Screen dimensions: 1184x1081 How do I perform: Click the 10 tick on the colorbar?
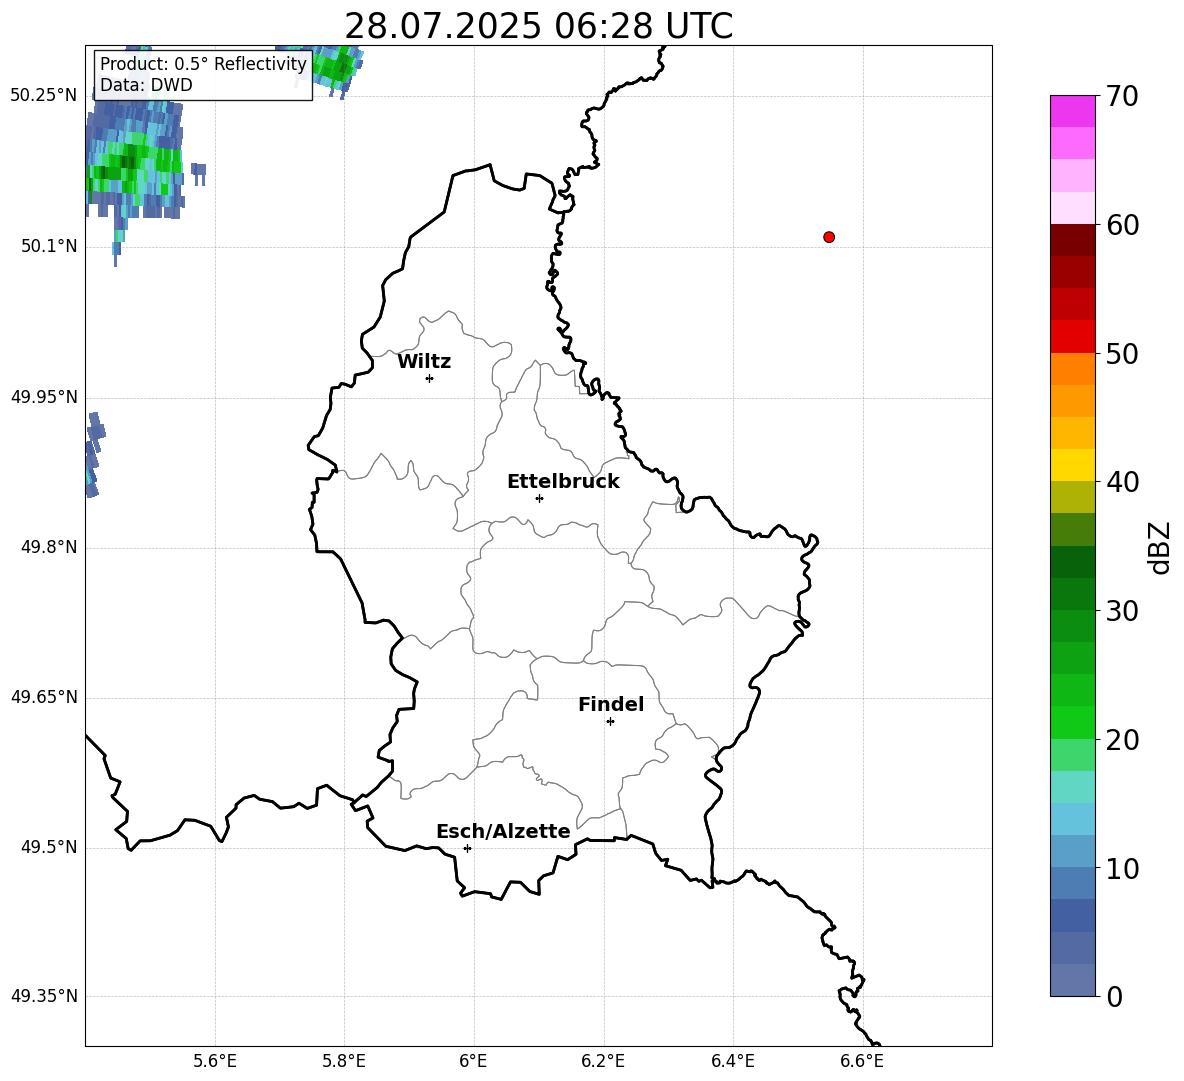1121,868
